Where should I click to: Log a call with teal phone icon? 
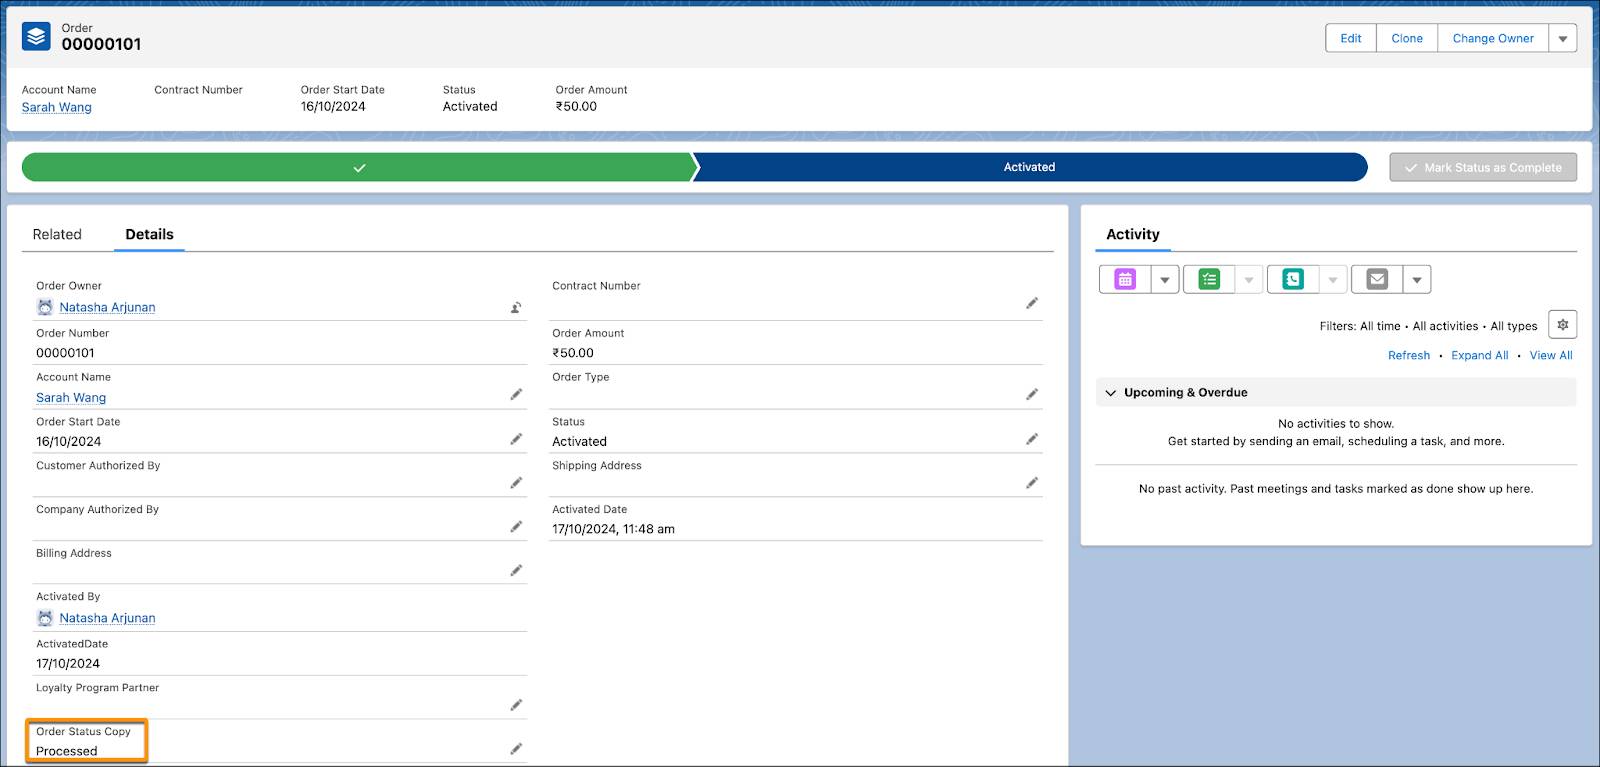1293,279
